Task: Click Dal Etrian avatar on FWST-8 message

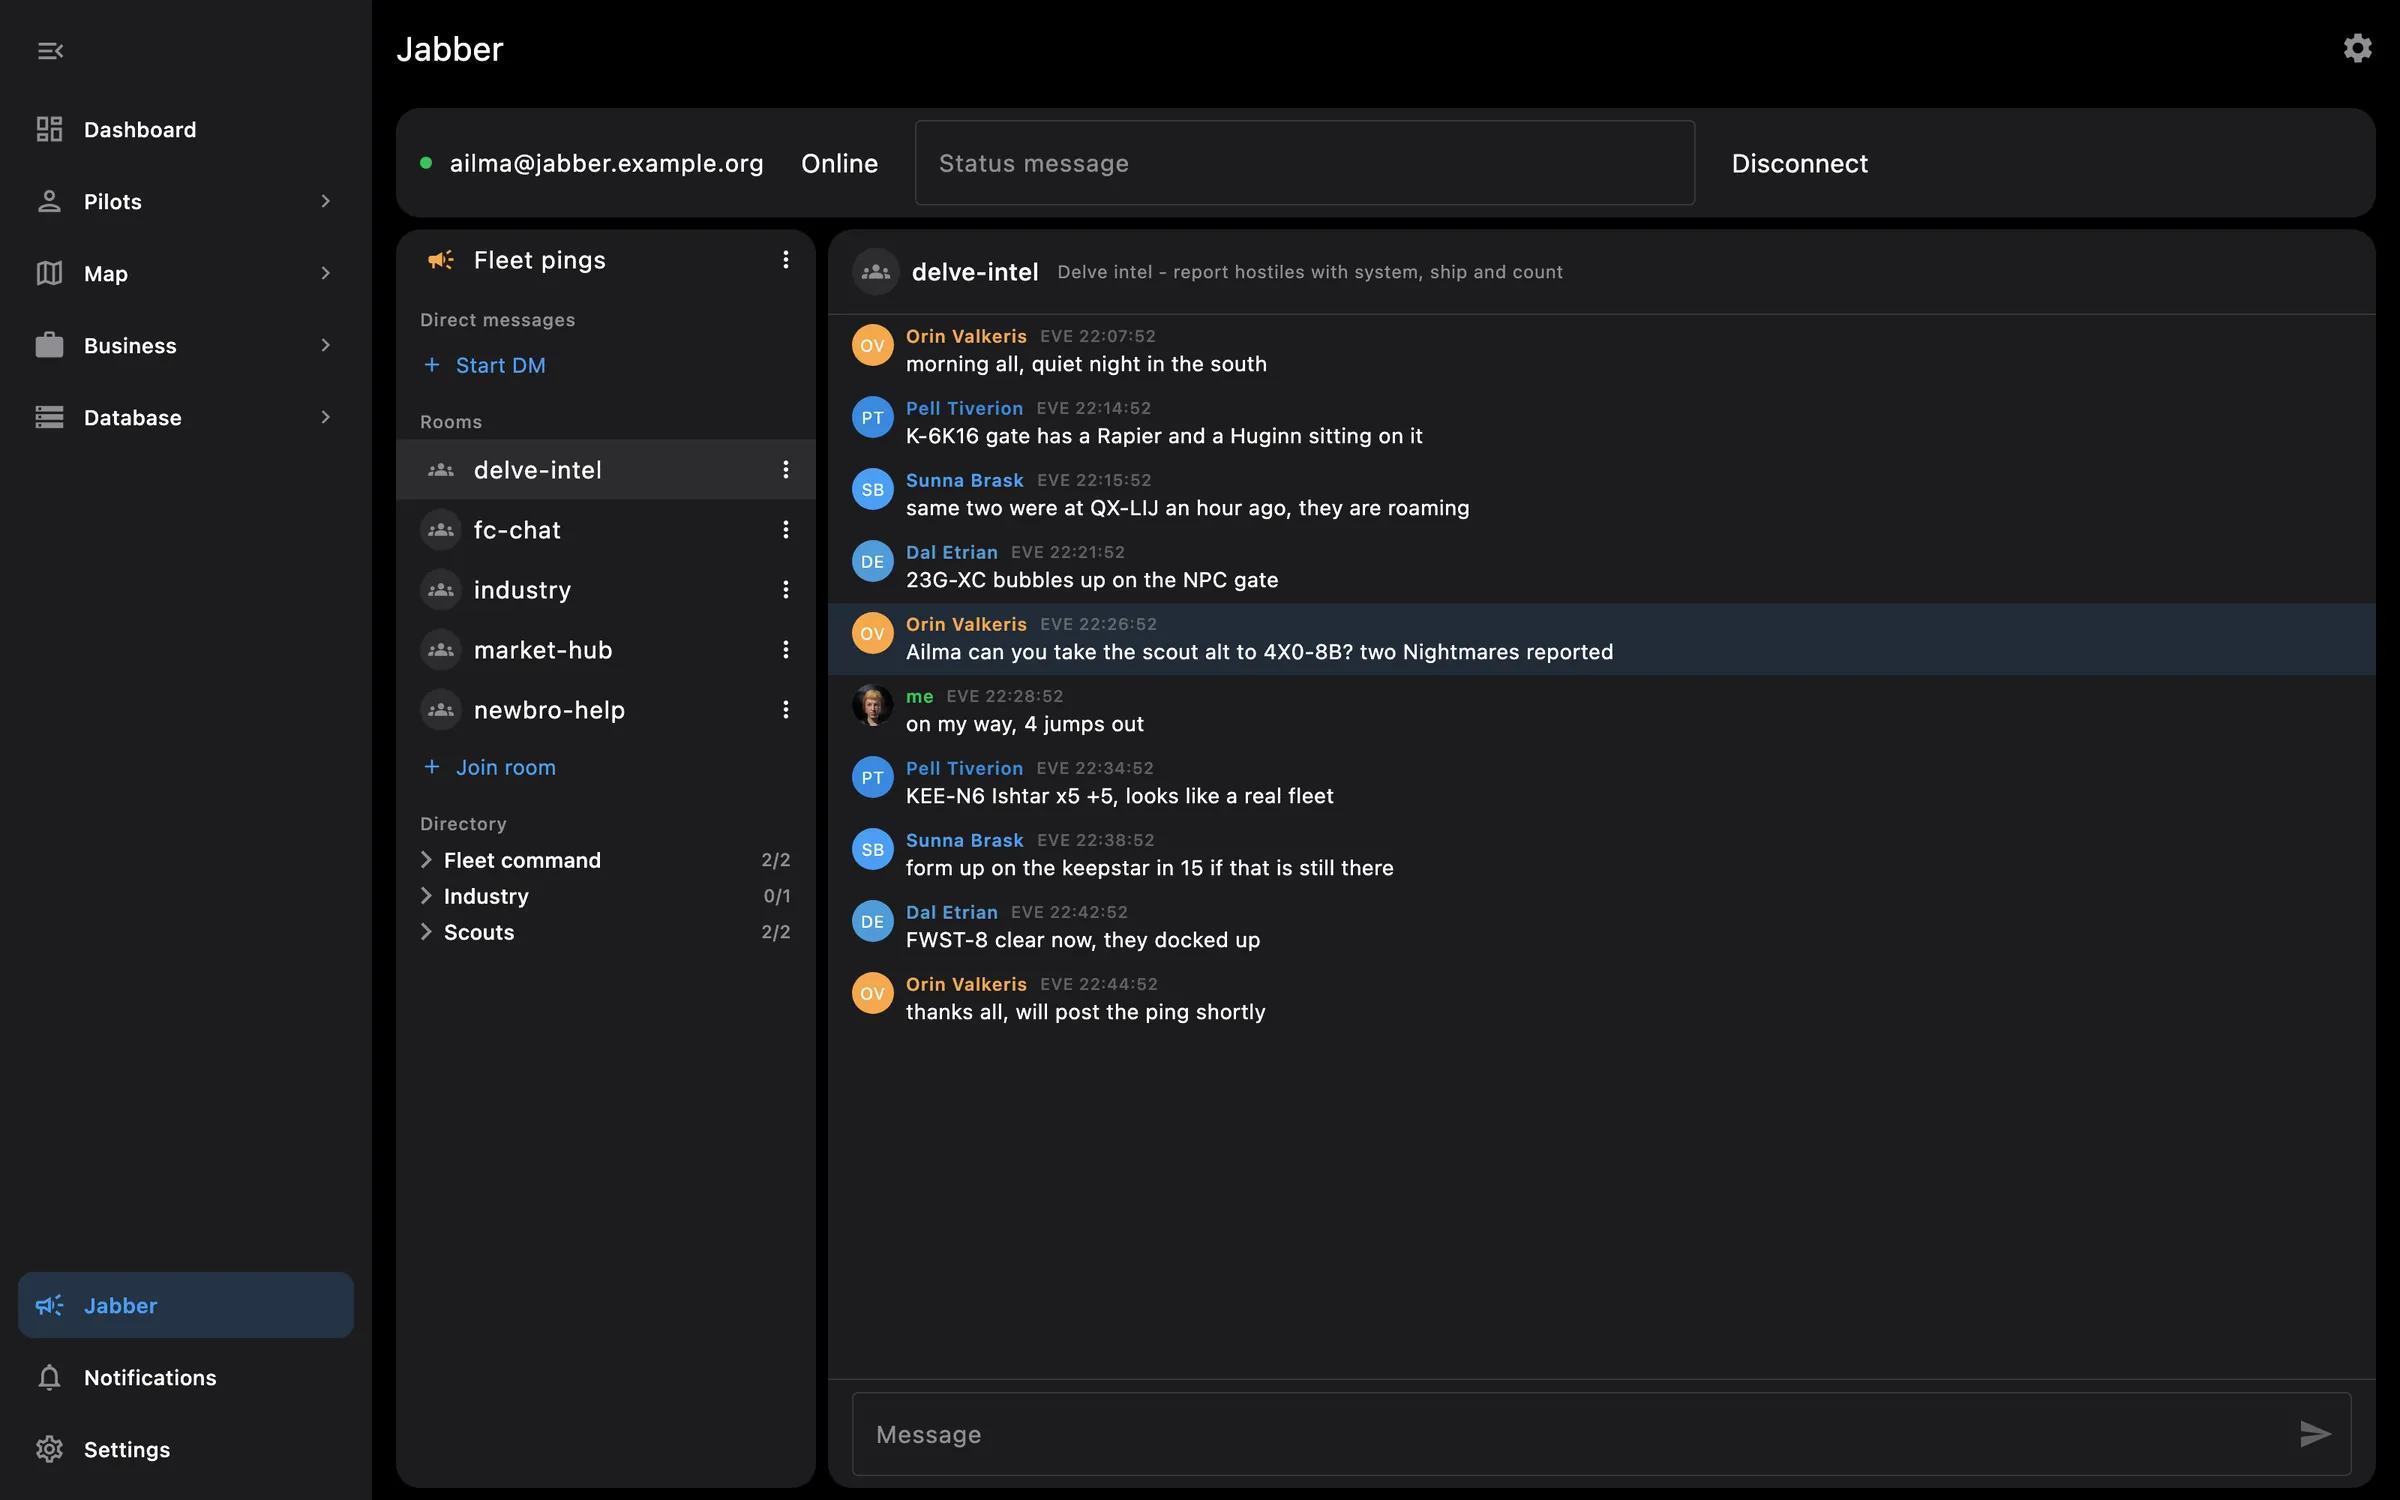Action: 872,922
